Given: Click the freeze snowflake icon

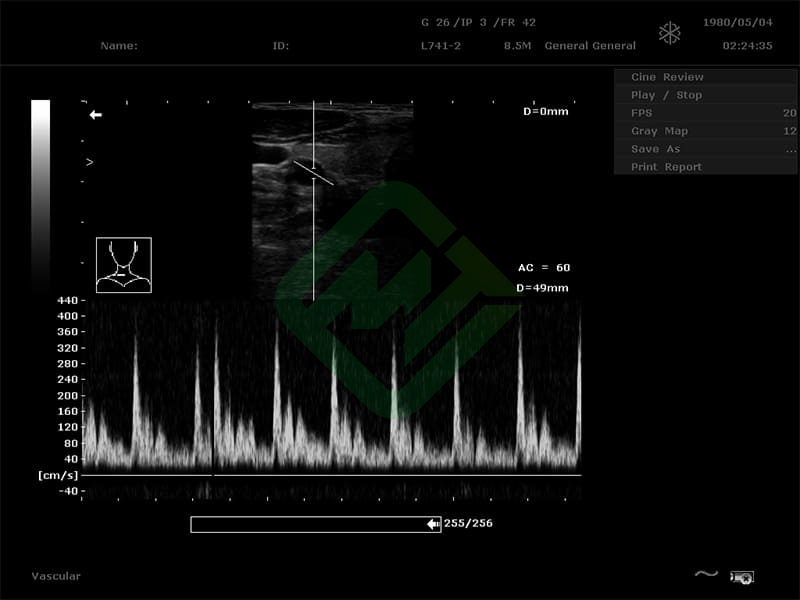Looking at the screenshot, I should [669, 33].
